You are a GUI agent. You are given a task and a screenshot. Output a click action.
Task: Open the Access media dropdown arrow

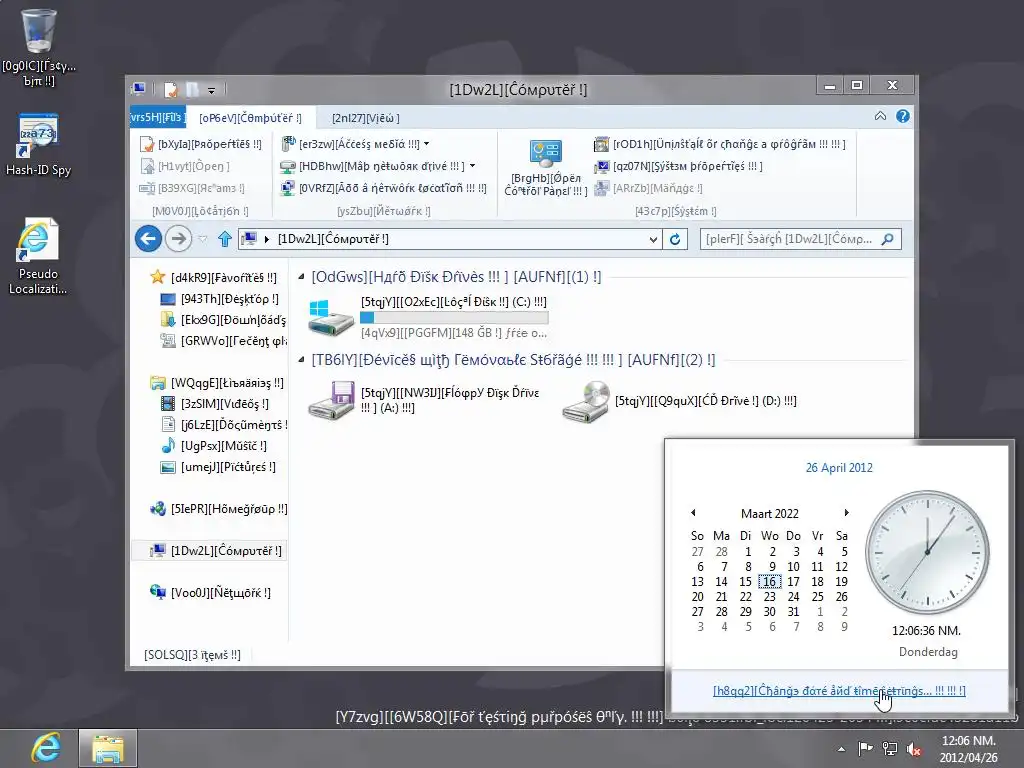pos(426,144)
